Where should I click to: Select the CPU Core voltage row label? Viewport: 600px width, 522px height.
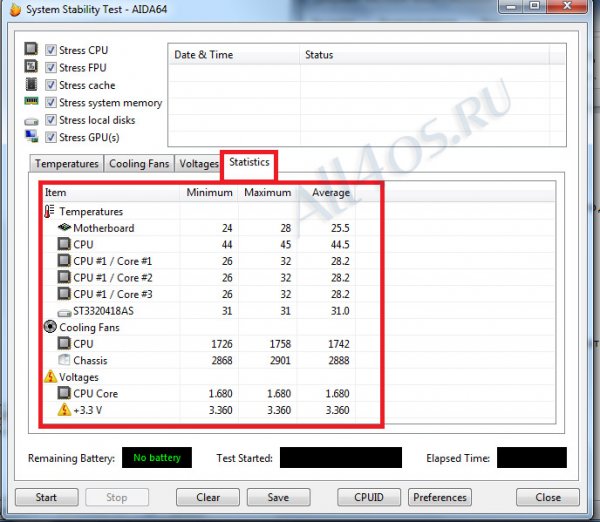point(95,393)
